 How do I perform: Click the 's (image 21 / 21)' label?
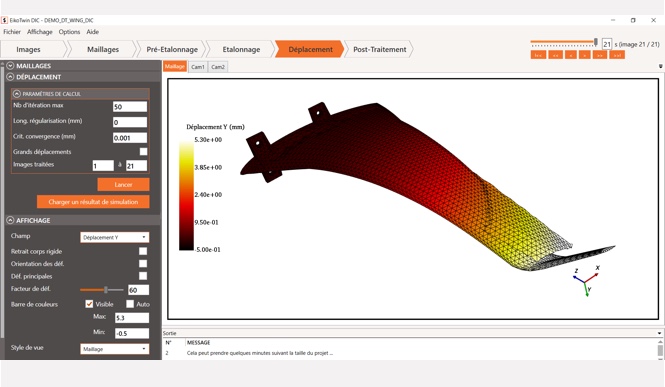click(x=637, y=44)
